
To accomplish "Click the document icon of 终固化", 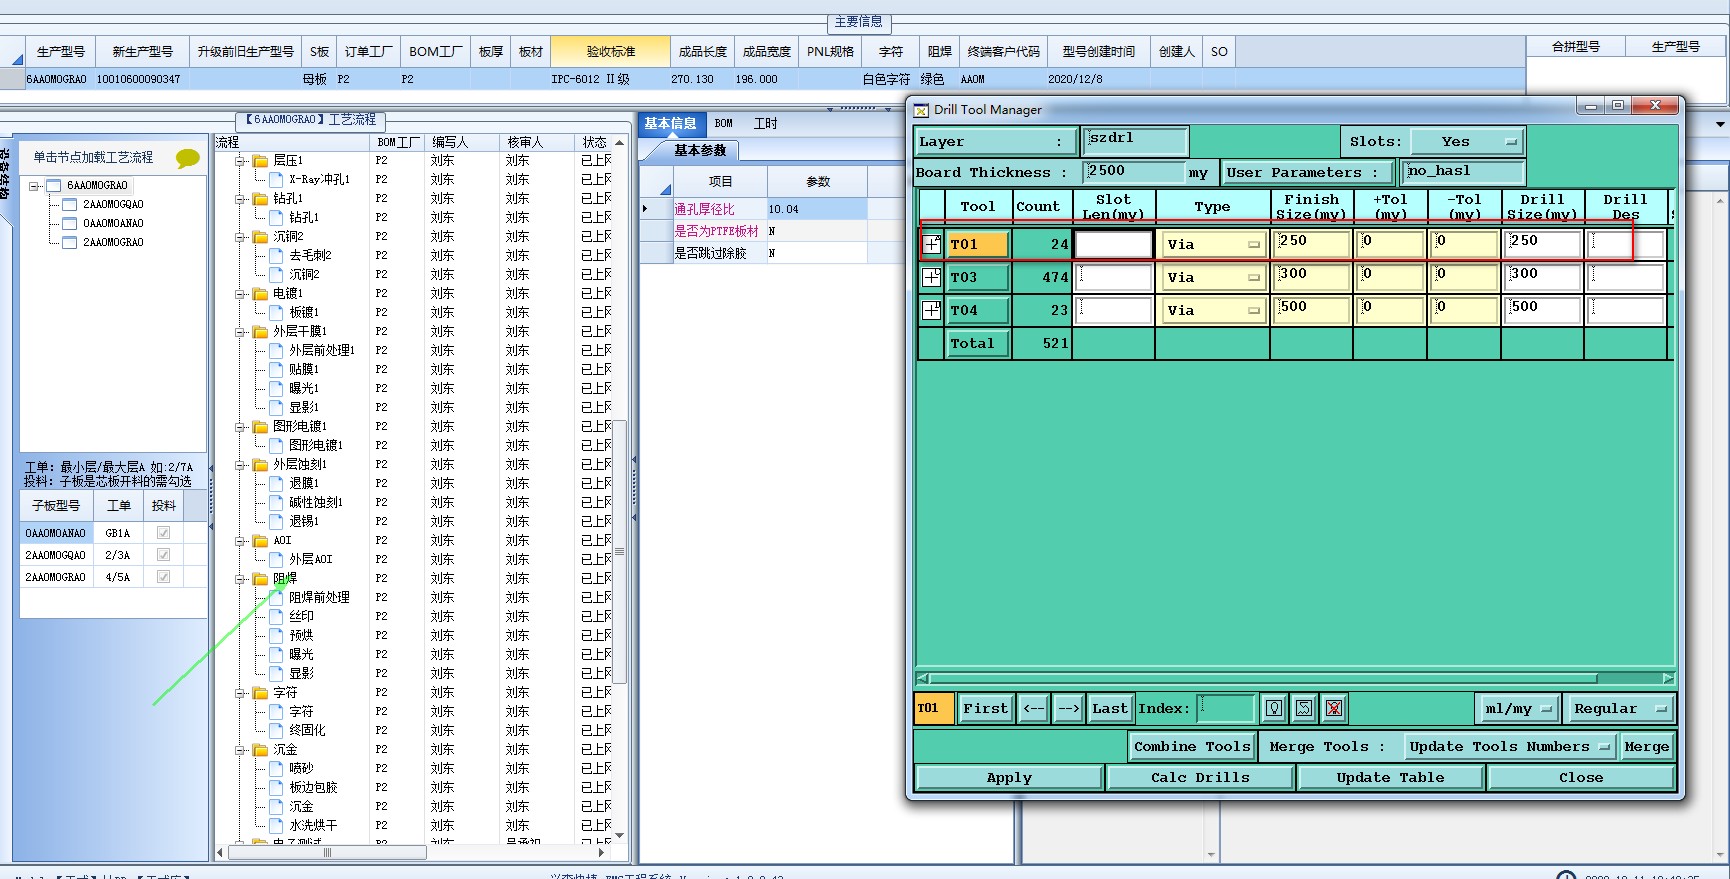I will click(277, 731).
